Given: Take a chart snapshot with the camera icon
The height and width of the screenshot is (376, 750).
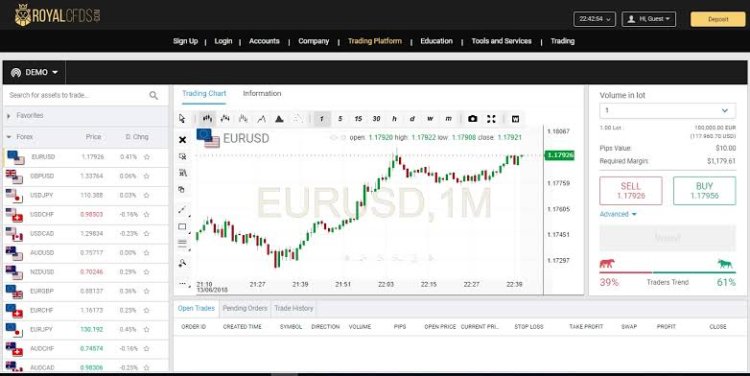Looking at the screenshot, I should pyautogui.click(x=473, y=119).
